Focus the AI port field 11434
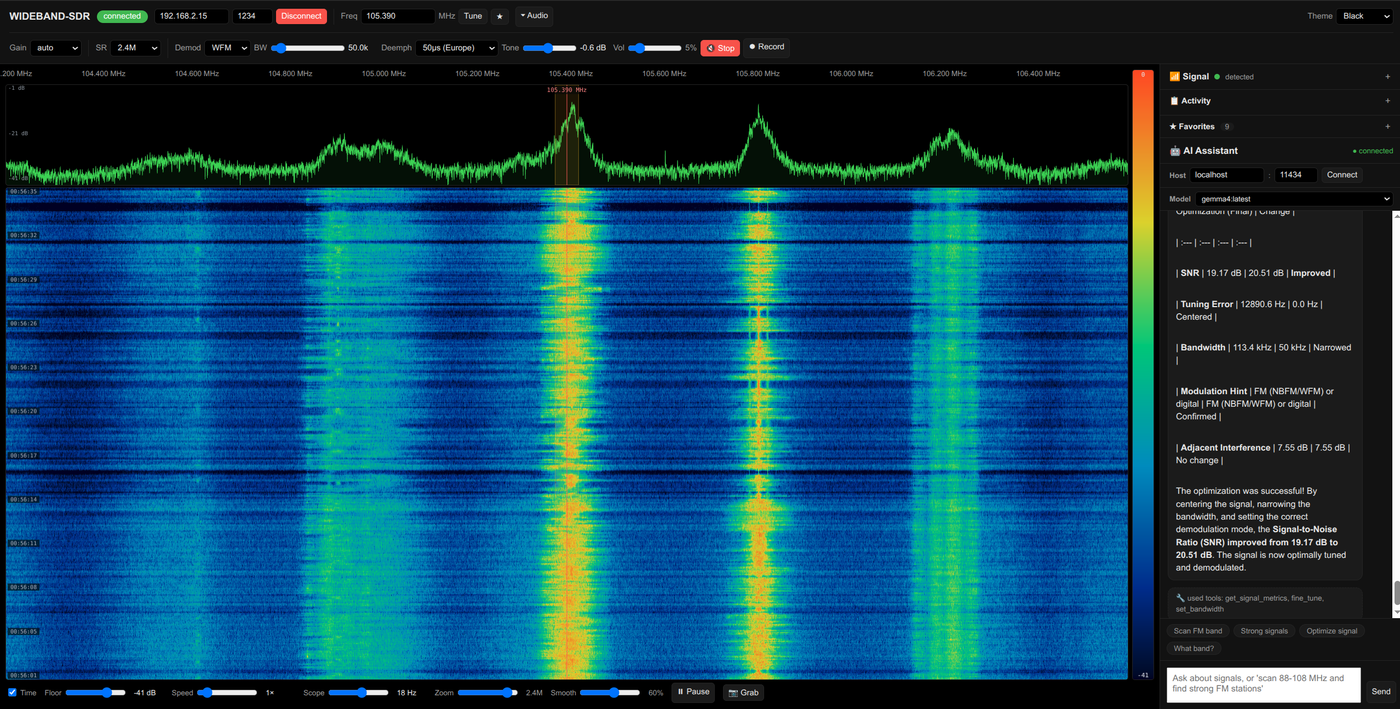The height and width of the screenshot is (709, 1400). [x=1295, y=175]
